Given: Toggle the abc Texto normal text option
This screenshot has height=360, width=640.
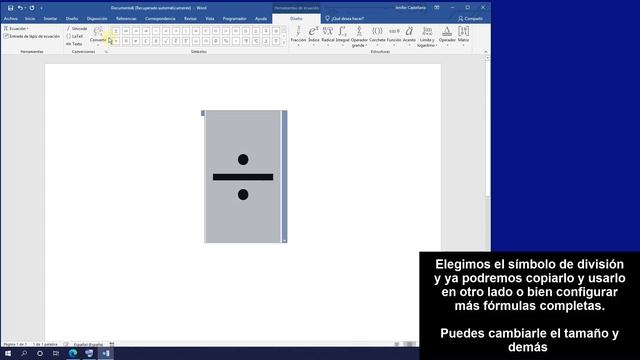Looking at the screenshot, I should click(x=74, y=44).
